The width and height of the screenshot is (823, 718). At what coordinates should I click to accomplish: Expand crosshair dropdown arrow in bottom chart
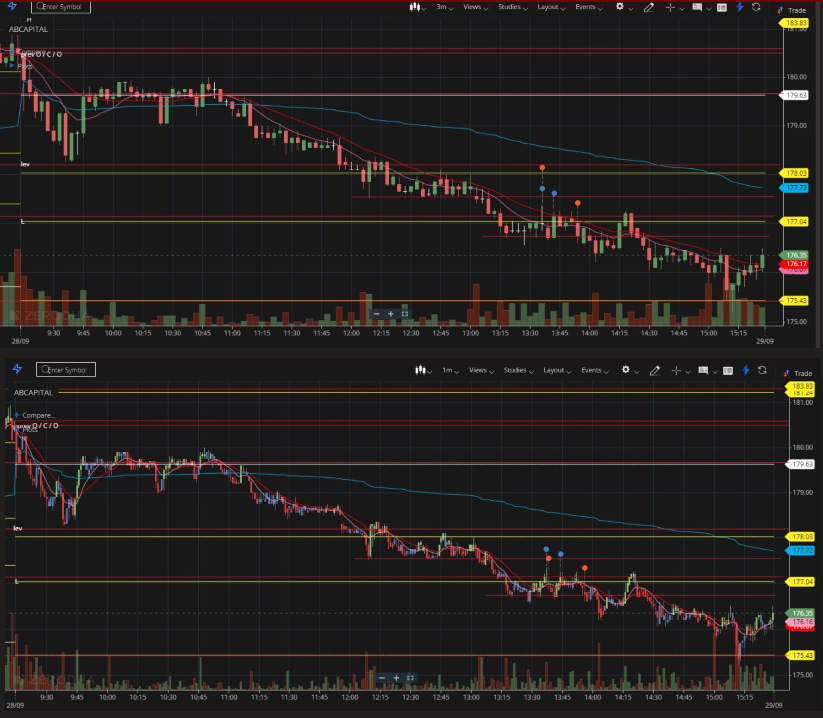click(x=688, y=372)
